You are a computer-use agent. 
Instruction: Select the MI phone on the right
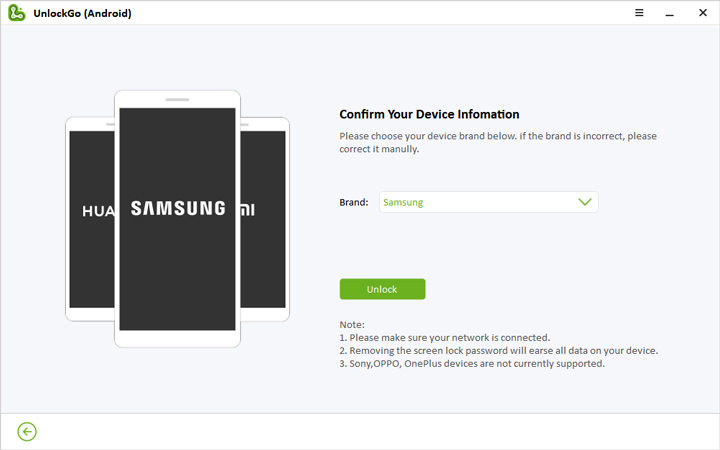tap(263, 218)
